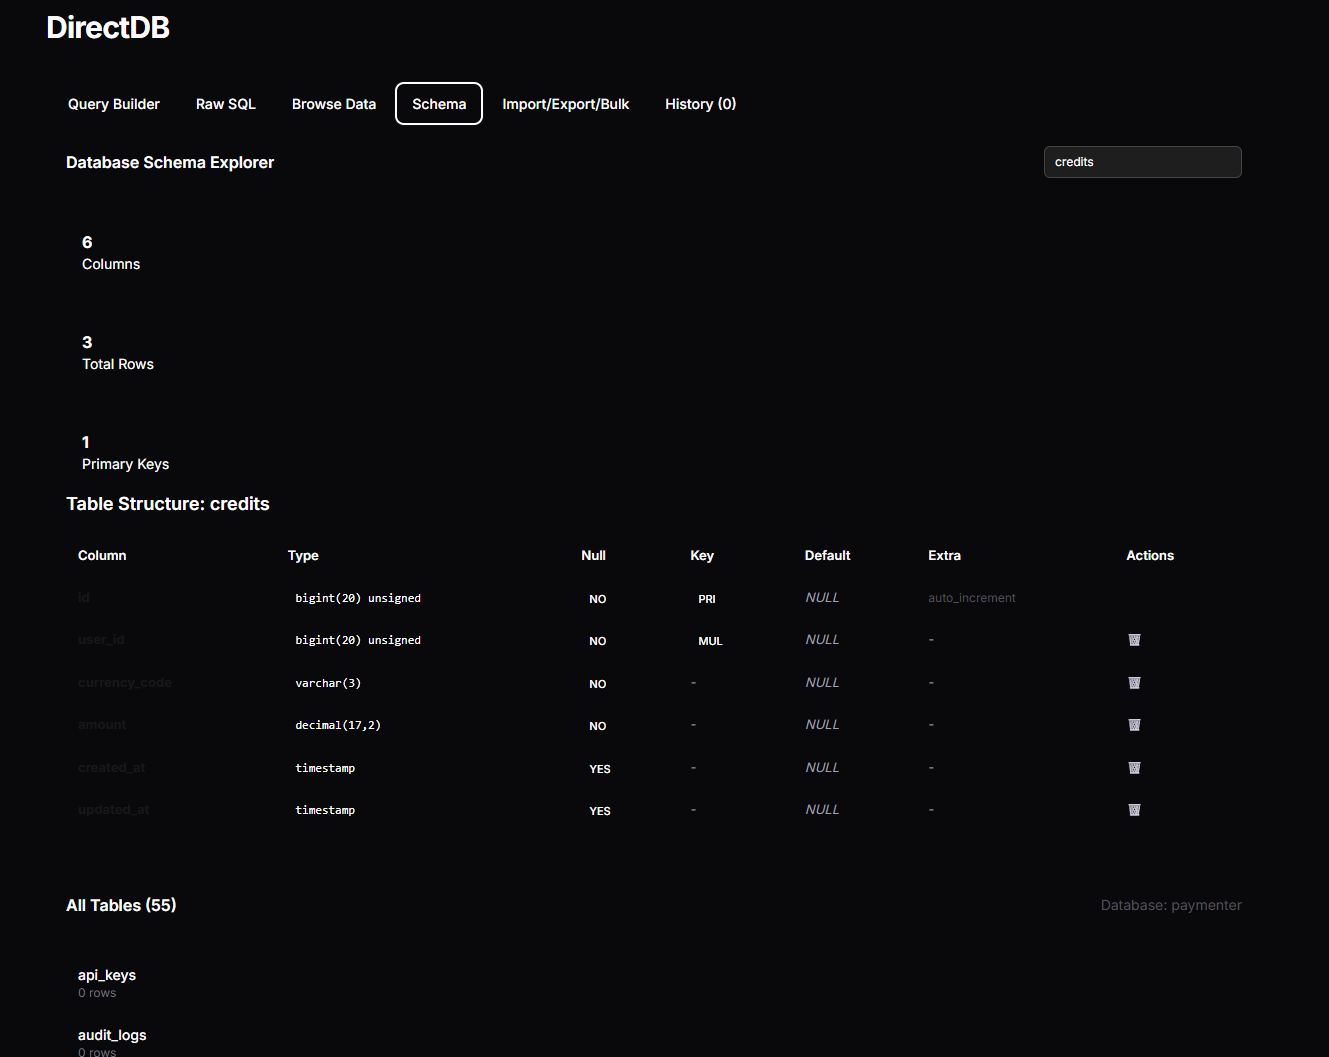Select the Schema tab
Screen dimensions: 1329x1057
(x=439, y=104)
